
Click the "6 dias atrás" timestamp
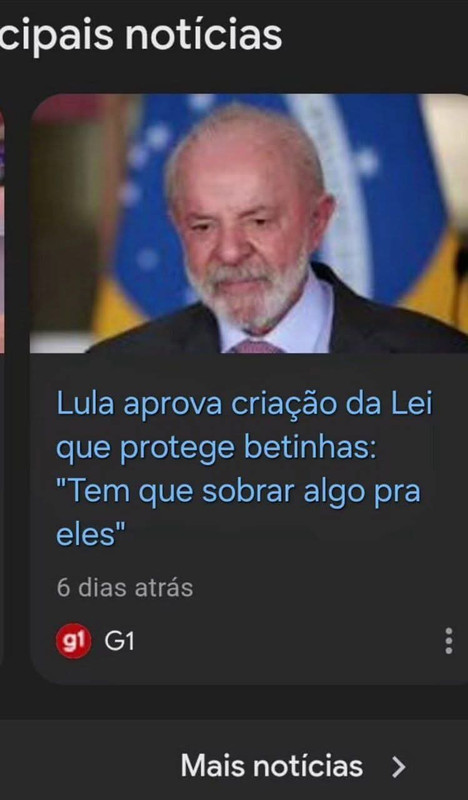125,588
